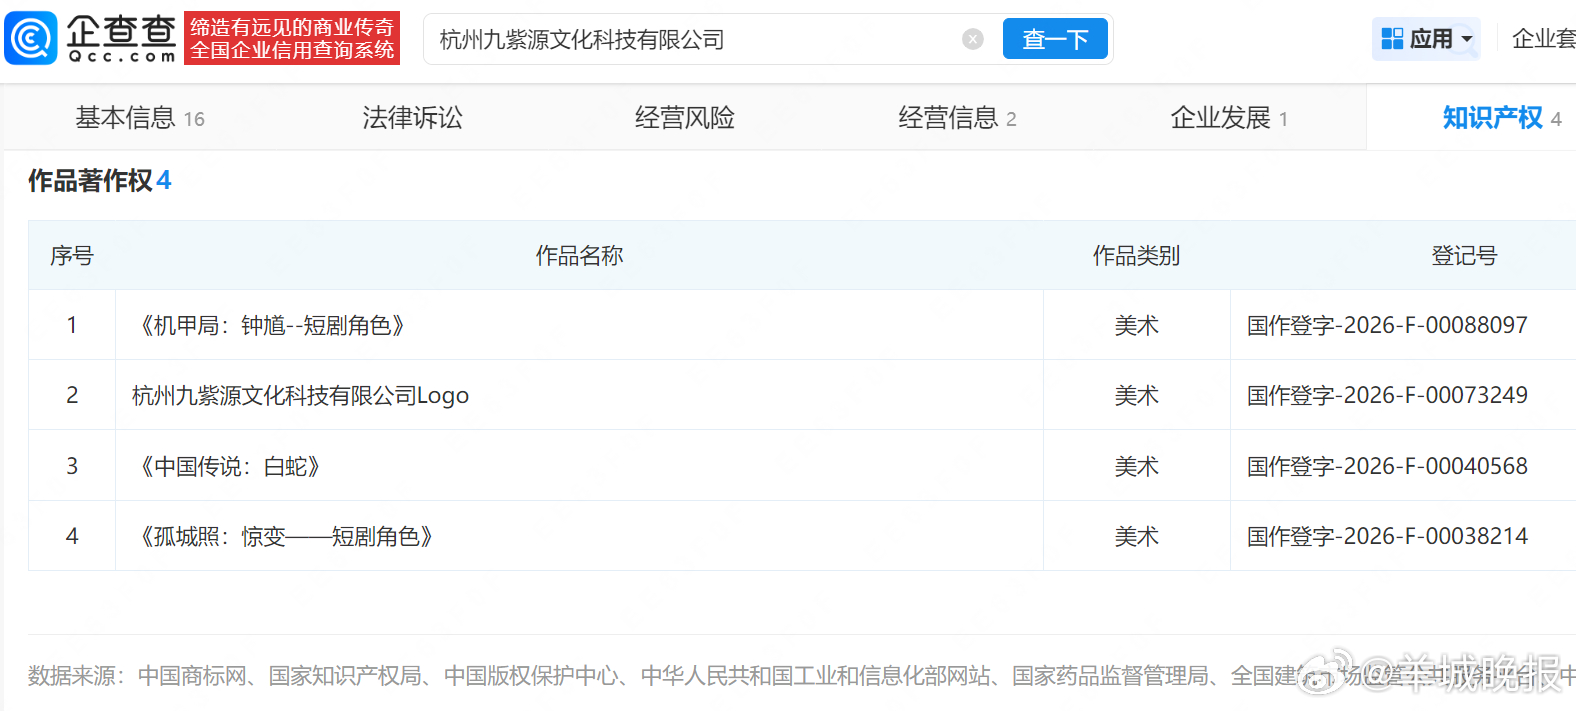Click registration number 国作登字-2026-F-00088097
This screenshot has width=1576, height=711.
click(x=1387, y=326)
